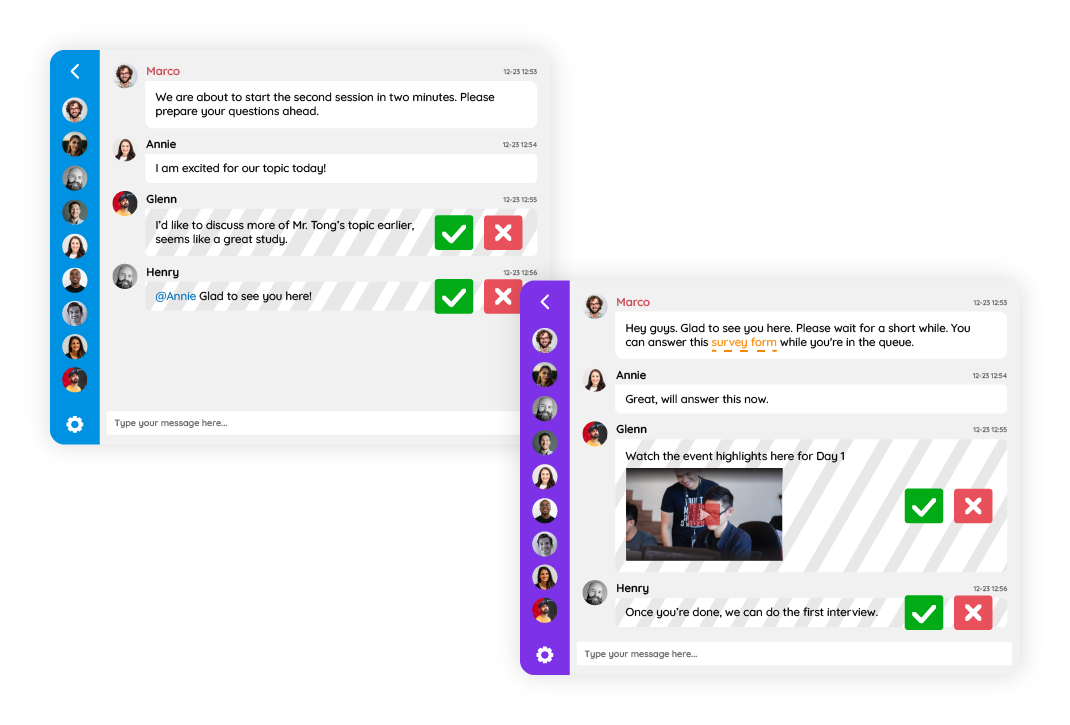
Task: Click the @Annie mention link
Action: point(175,296)
